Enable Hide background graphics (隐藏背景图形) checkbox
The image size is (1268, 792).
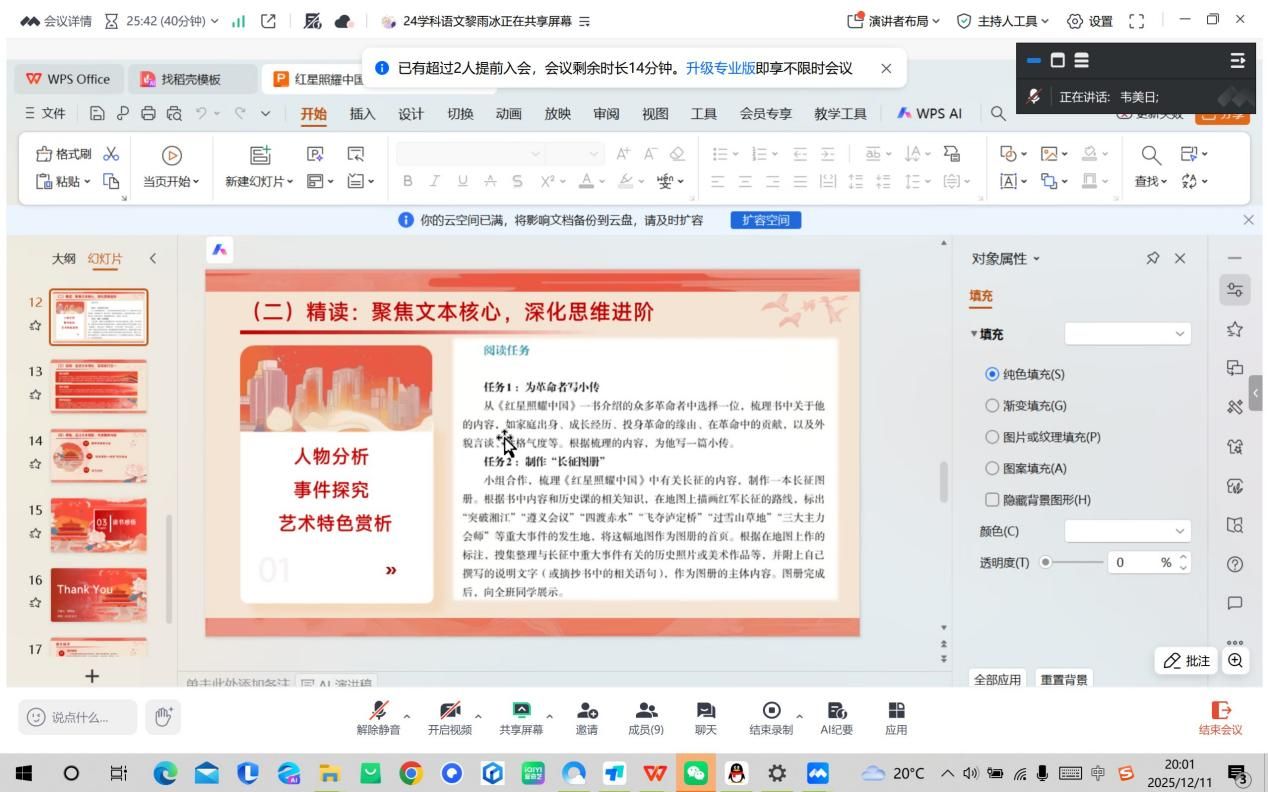coord(992,499)
